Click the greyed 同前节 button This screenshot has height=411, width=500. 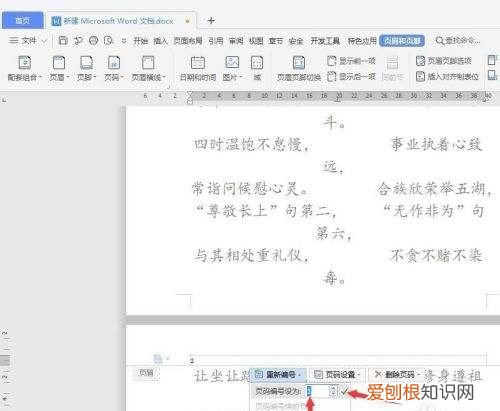pyautogui.click(x=393, y=68)
